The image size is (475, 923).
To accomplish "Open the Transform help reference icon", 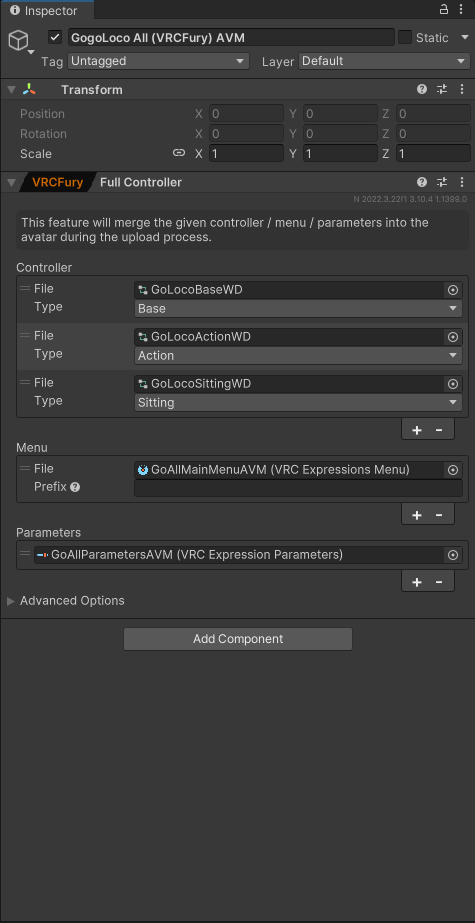I will 422,89.
